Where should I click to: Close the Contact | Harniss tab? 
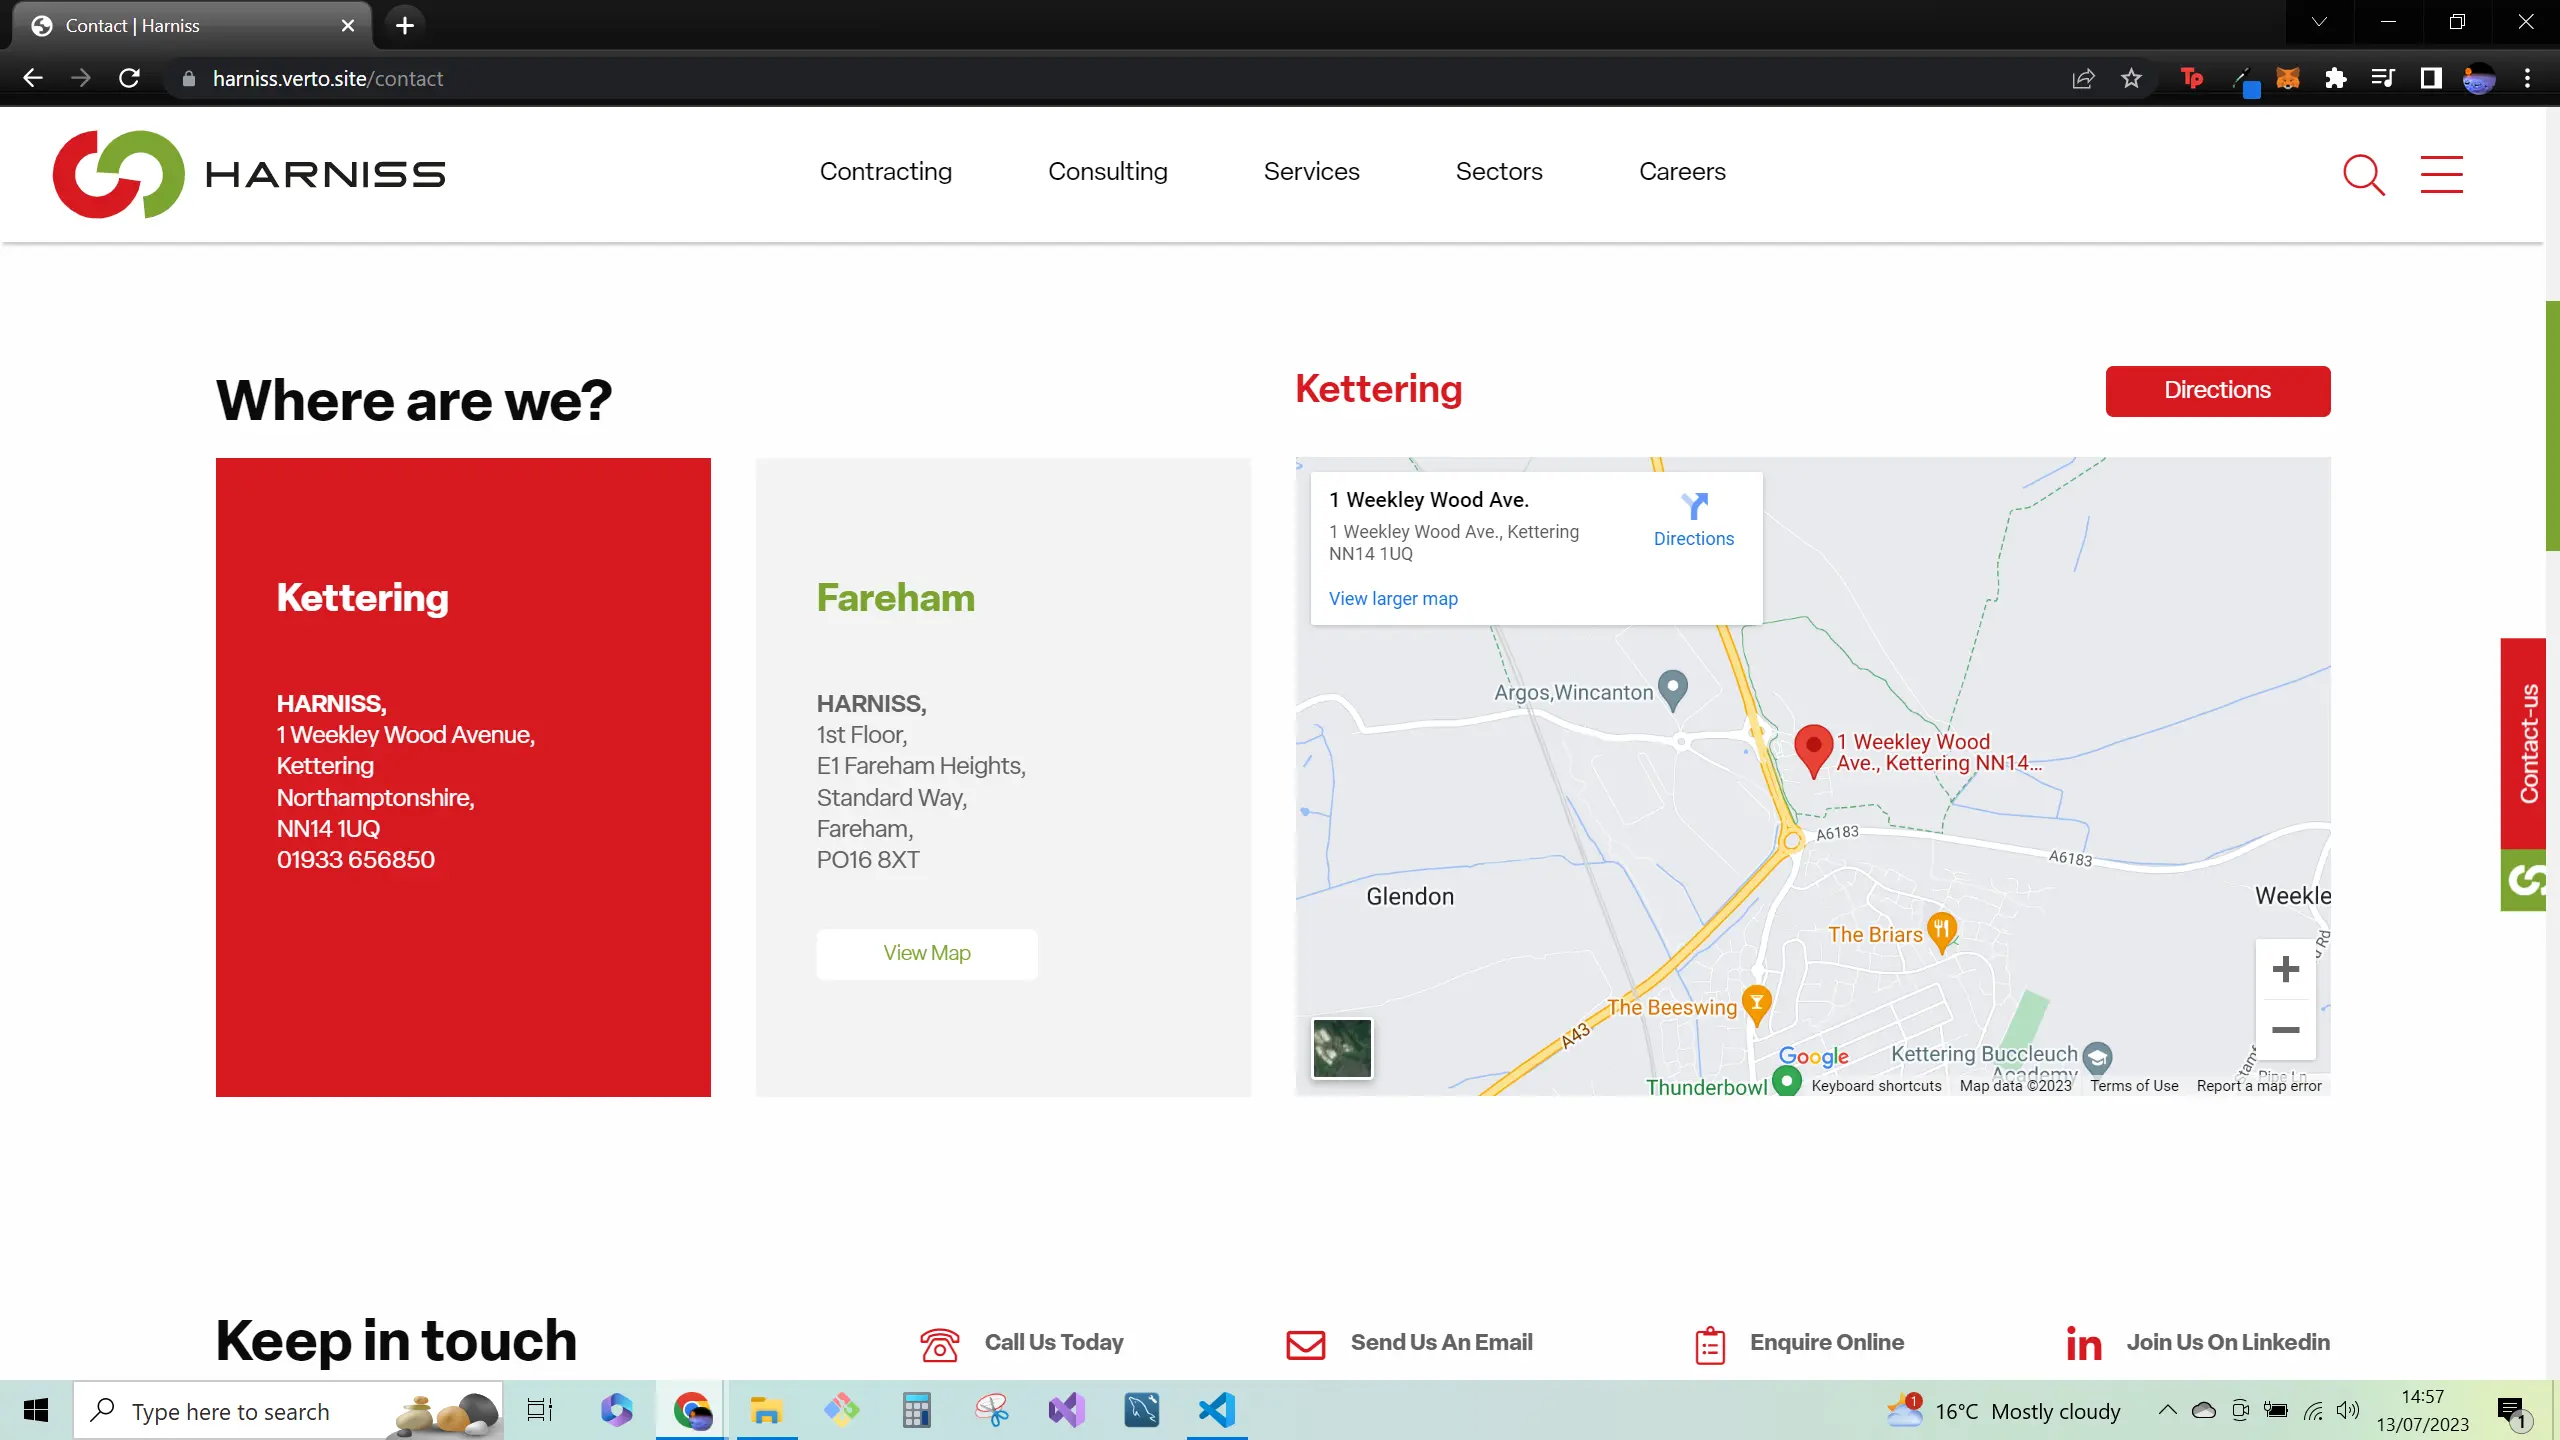click(347, 25)
